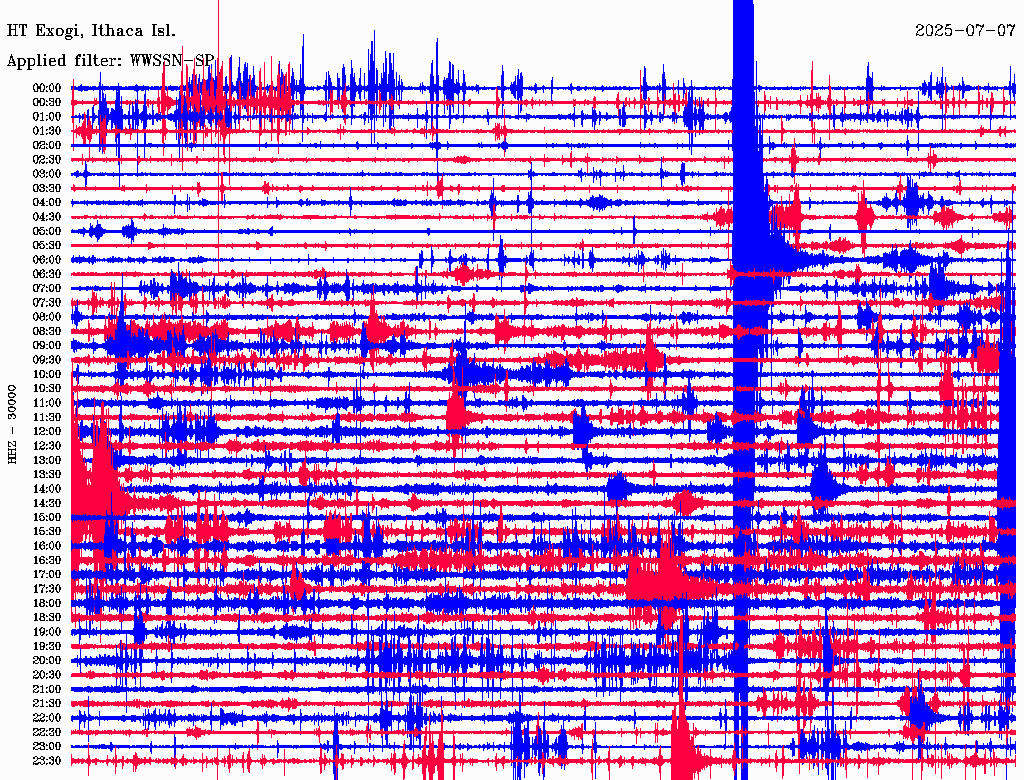Click the station title 'HT Exogi, Ithaca Isl.'
Viewport: 1024px width, 780px height.
[x=91, y=31]
